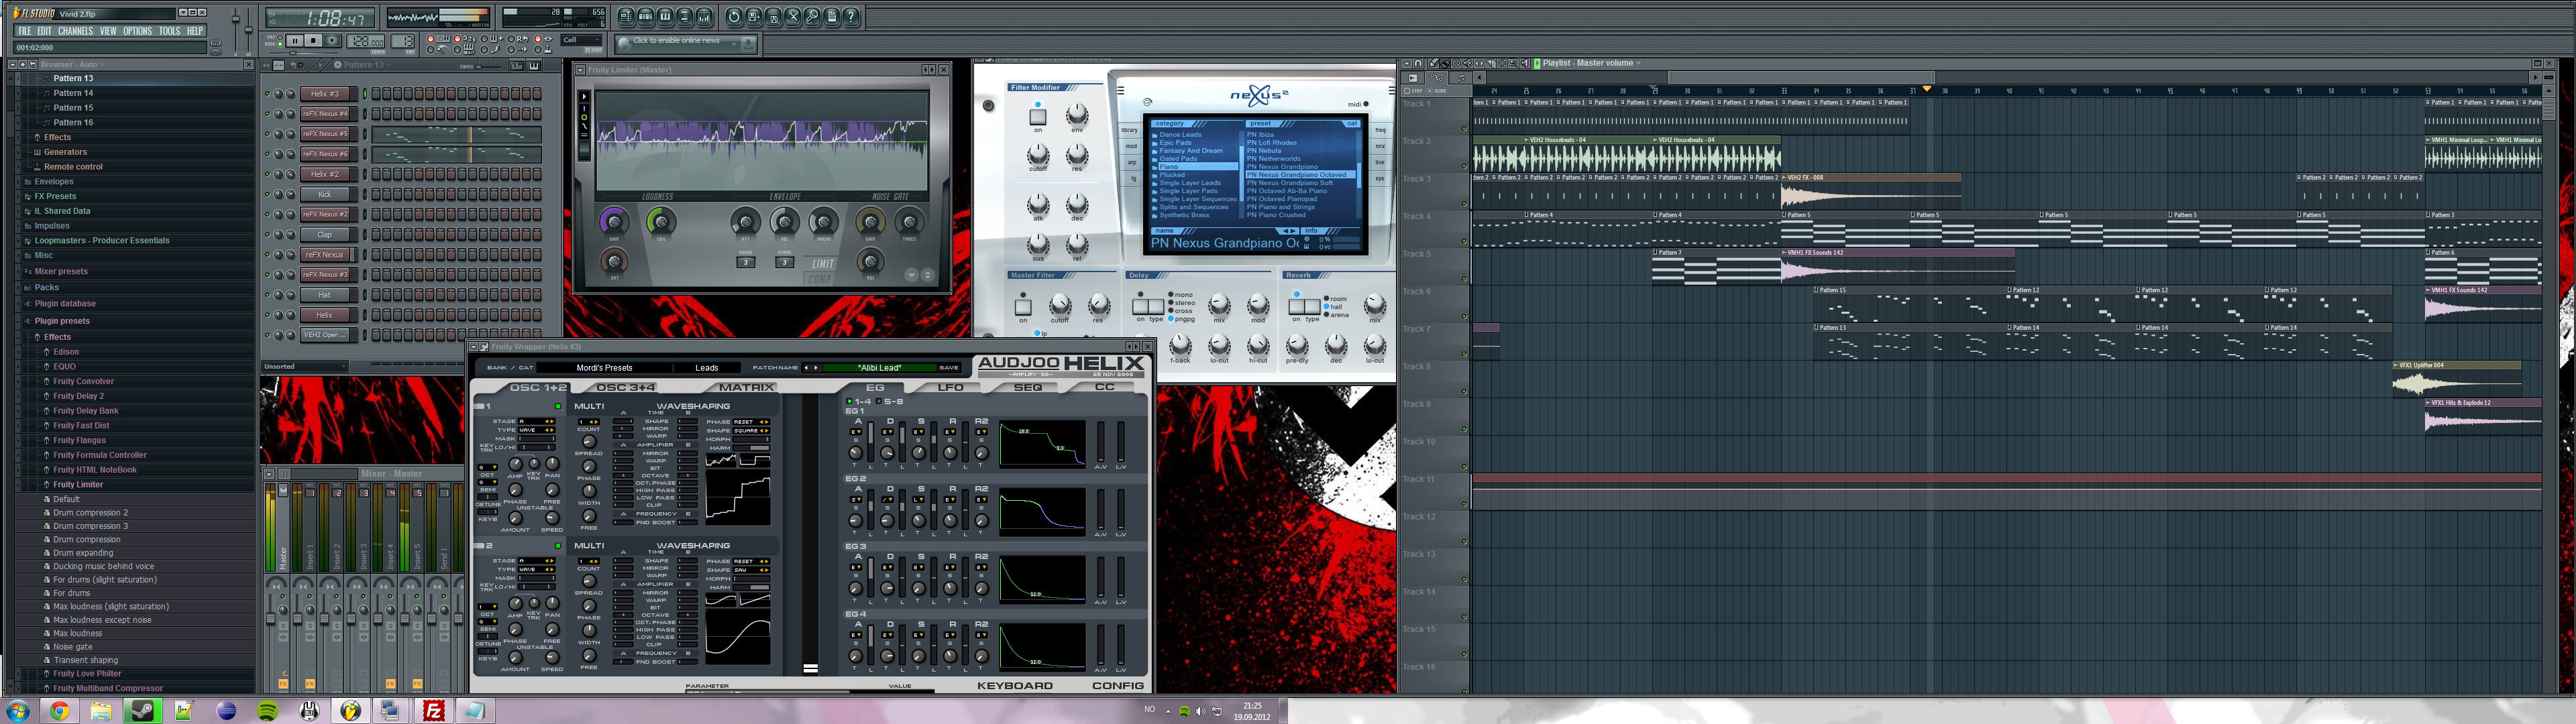
Task: Select the slice tool in Playlist
Action: coord(1491,63)
